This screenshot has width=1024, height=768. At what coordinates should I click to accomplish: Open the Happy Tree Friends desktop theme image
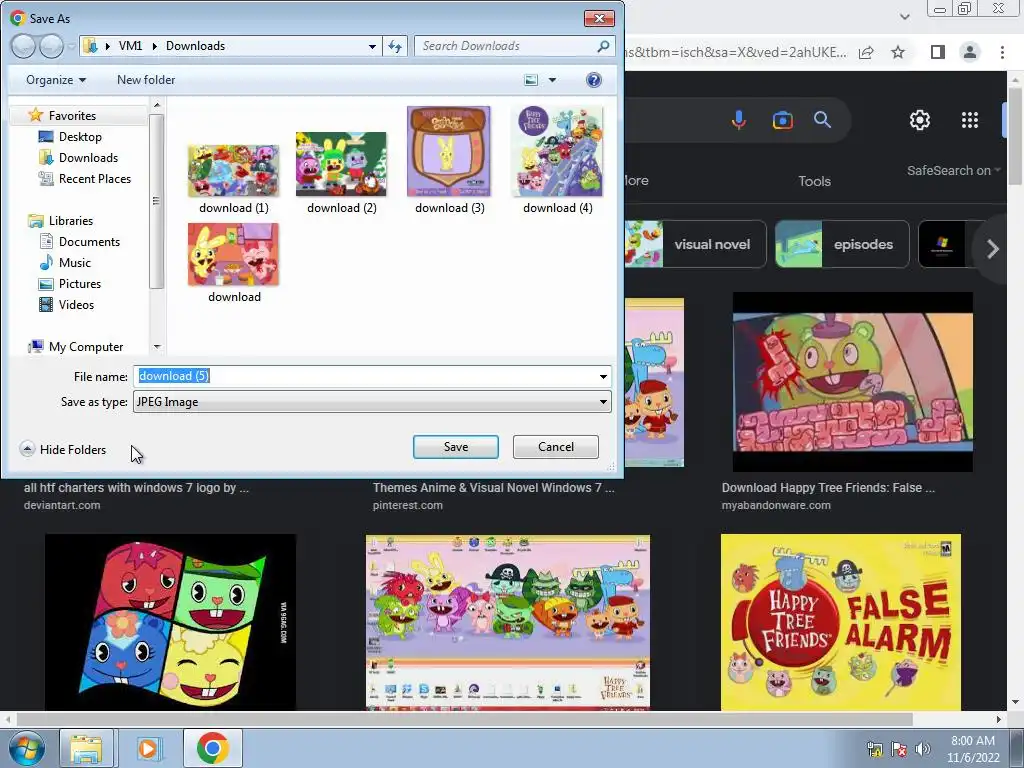coord(507,622)
